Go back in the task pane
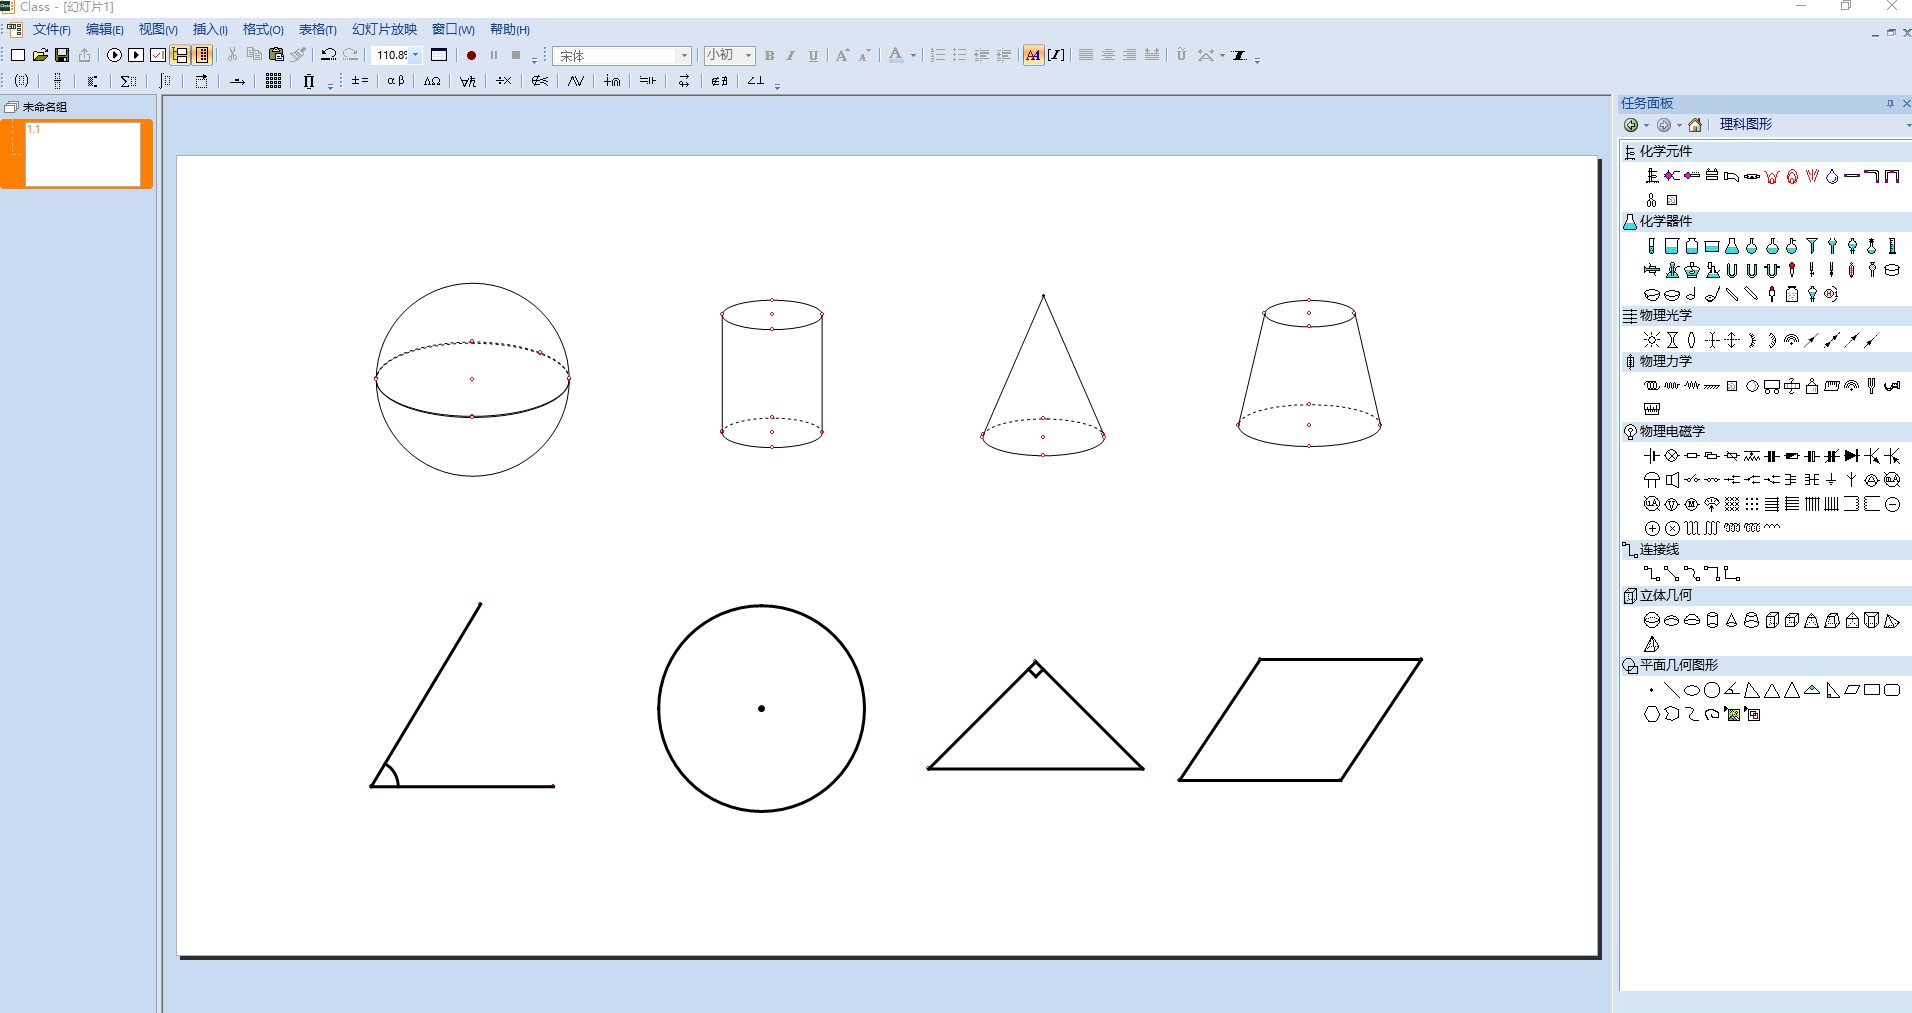Screen dimensions: 1912x1013 tap(1631, 125)
